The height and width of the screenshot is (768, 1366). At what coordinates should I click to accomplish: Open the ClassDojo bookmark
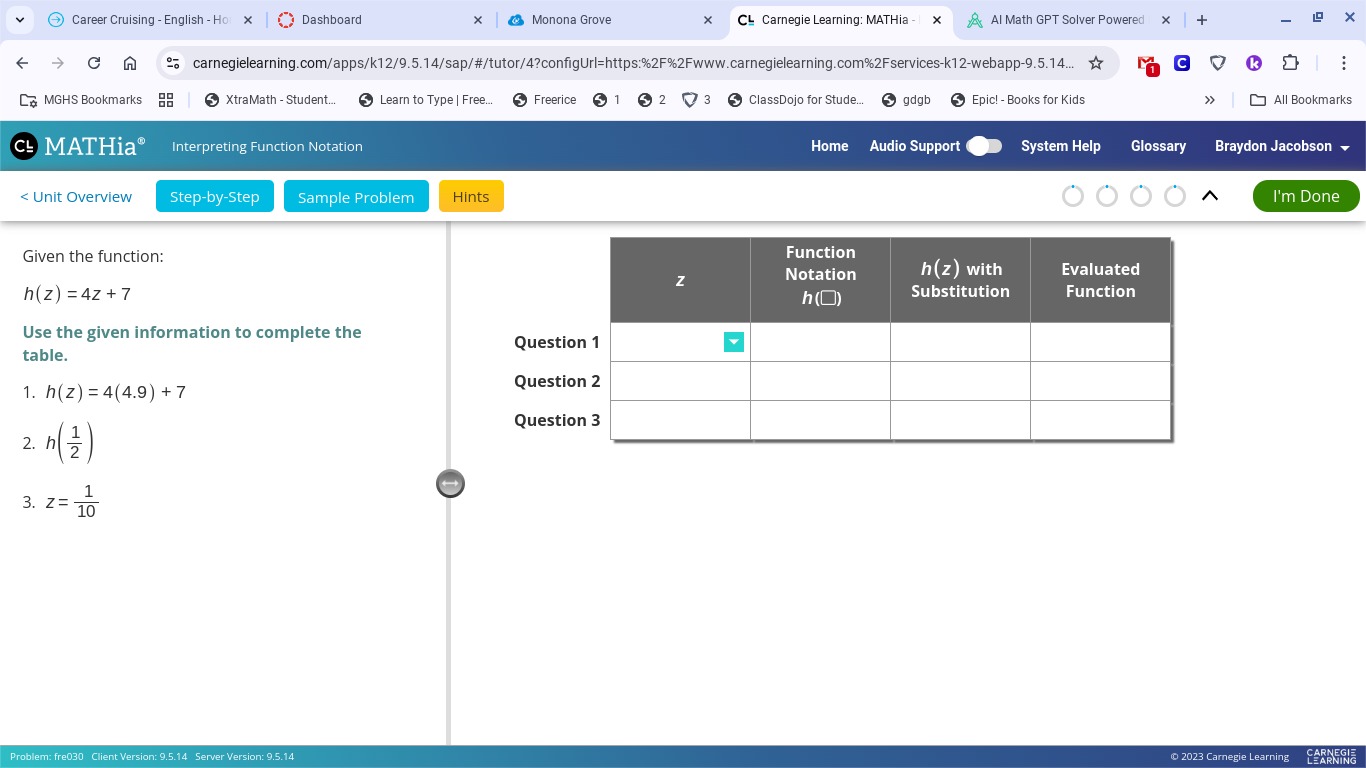(796, 100)
